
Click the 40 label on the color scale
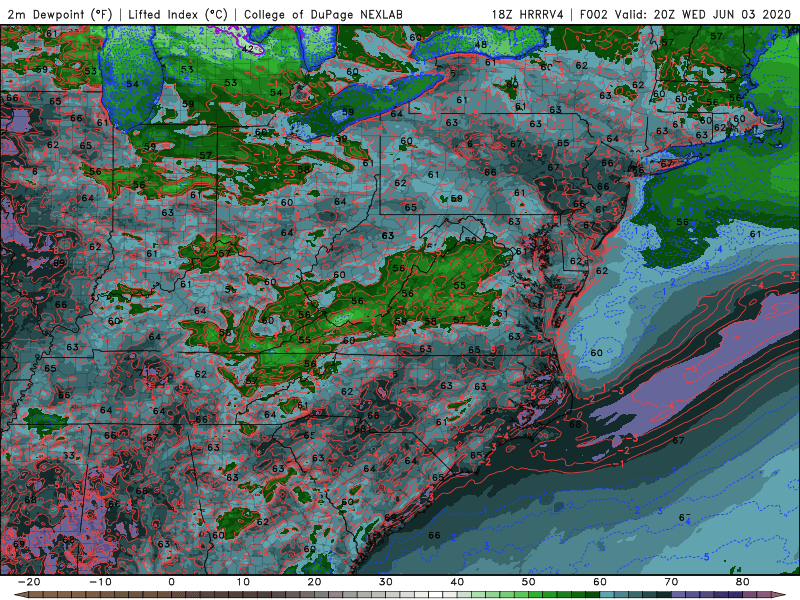tap(457, 582)
